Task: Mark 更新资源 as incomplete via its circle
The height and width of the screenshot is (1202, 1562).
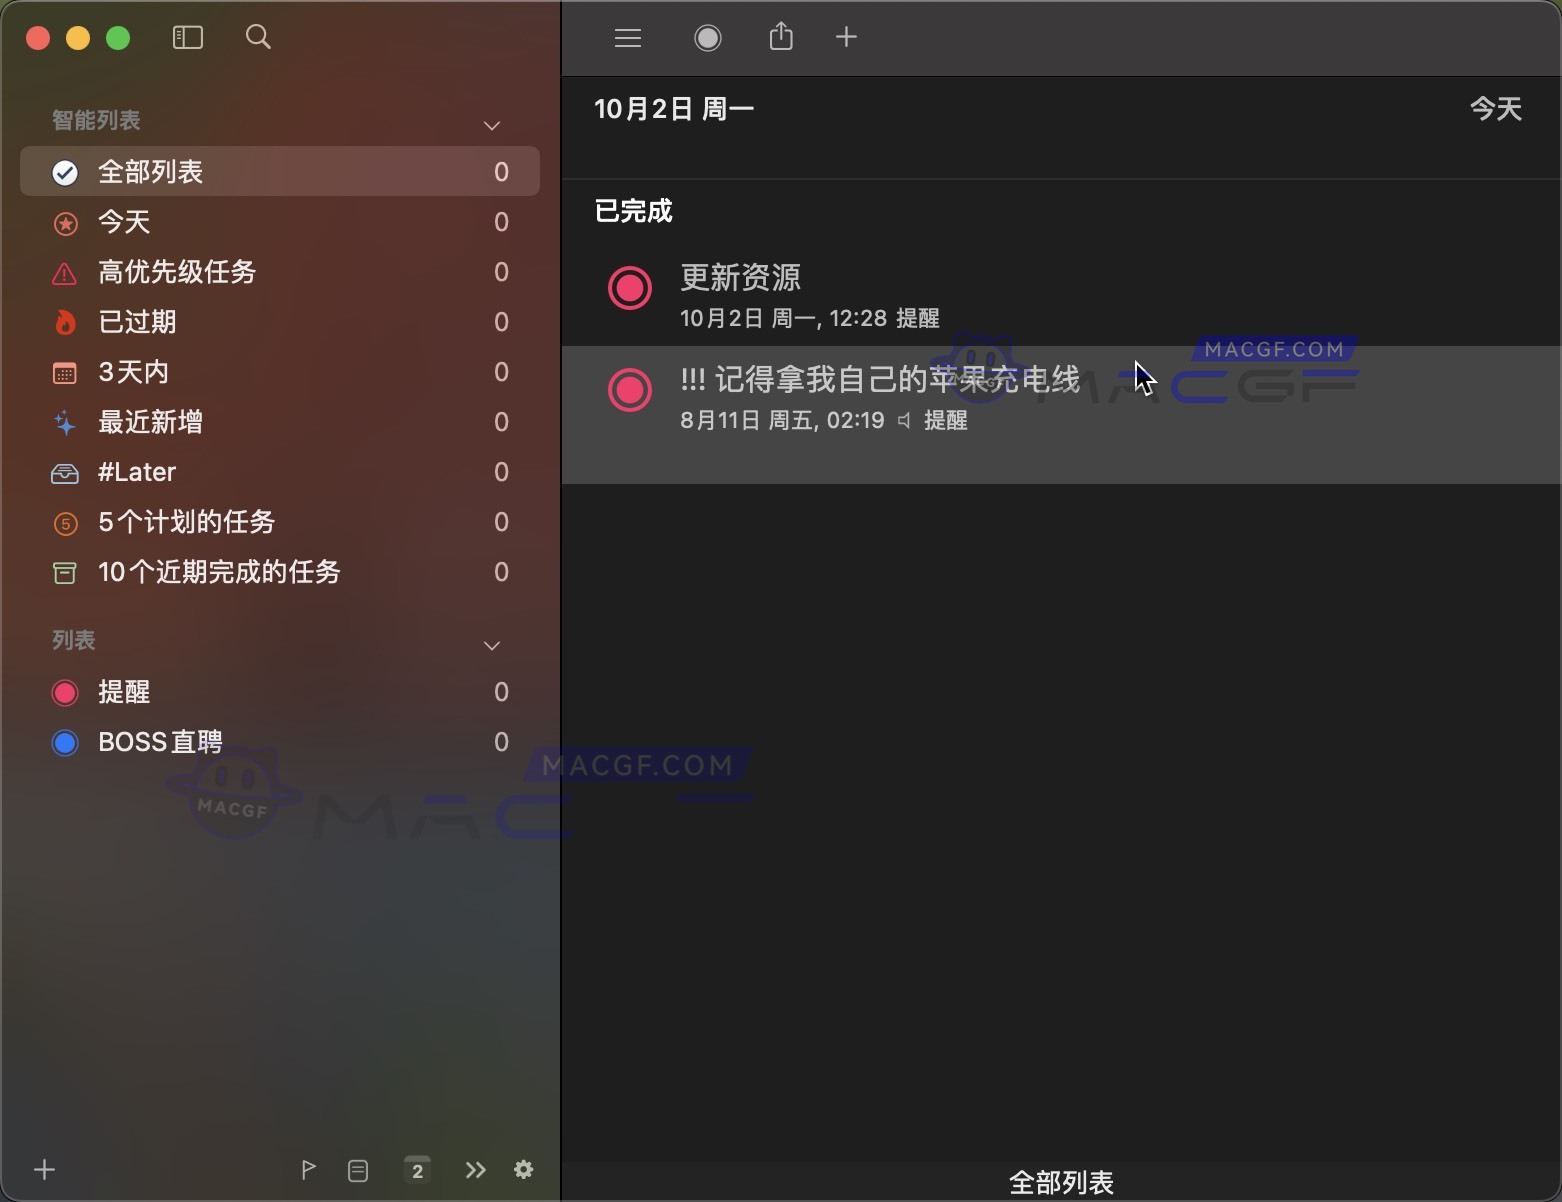Action: coord(629,288)
